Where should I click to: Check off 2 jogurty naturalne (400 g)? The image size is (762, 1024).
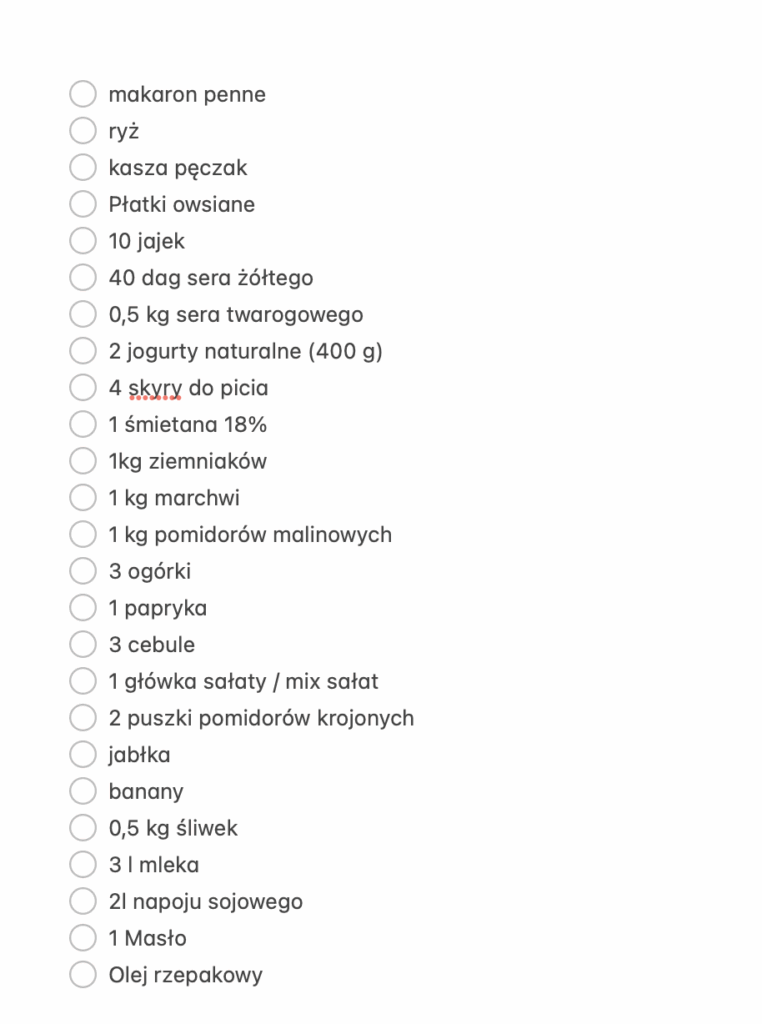tap(82, 350)
